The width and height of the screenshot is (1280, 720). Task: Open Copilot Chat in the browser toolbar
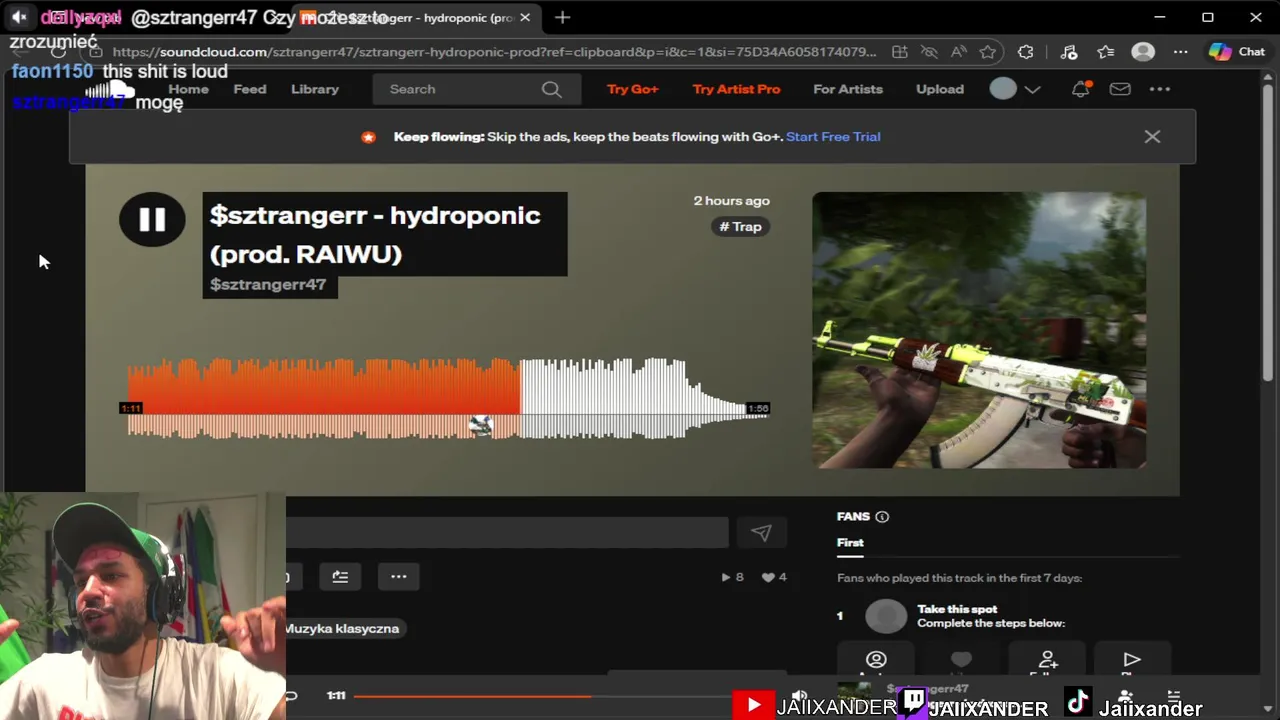point(1237,52)
